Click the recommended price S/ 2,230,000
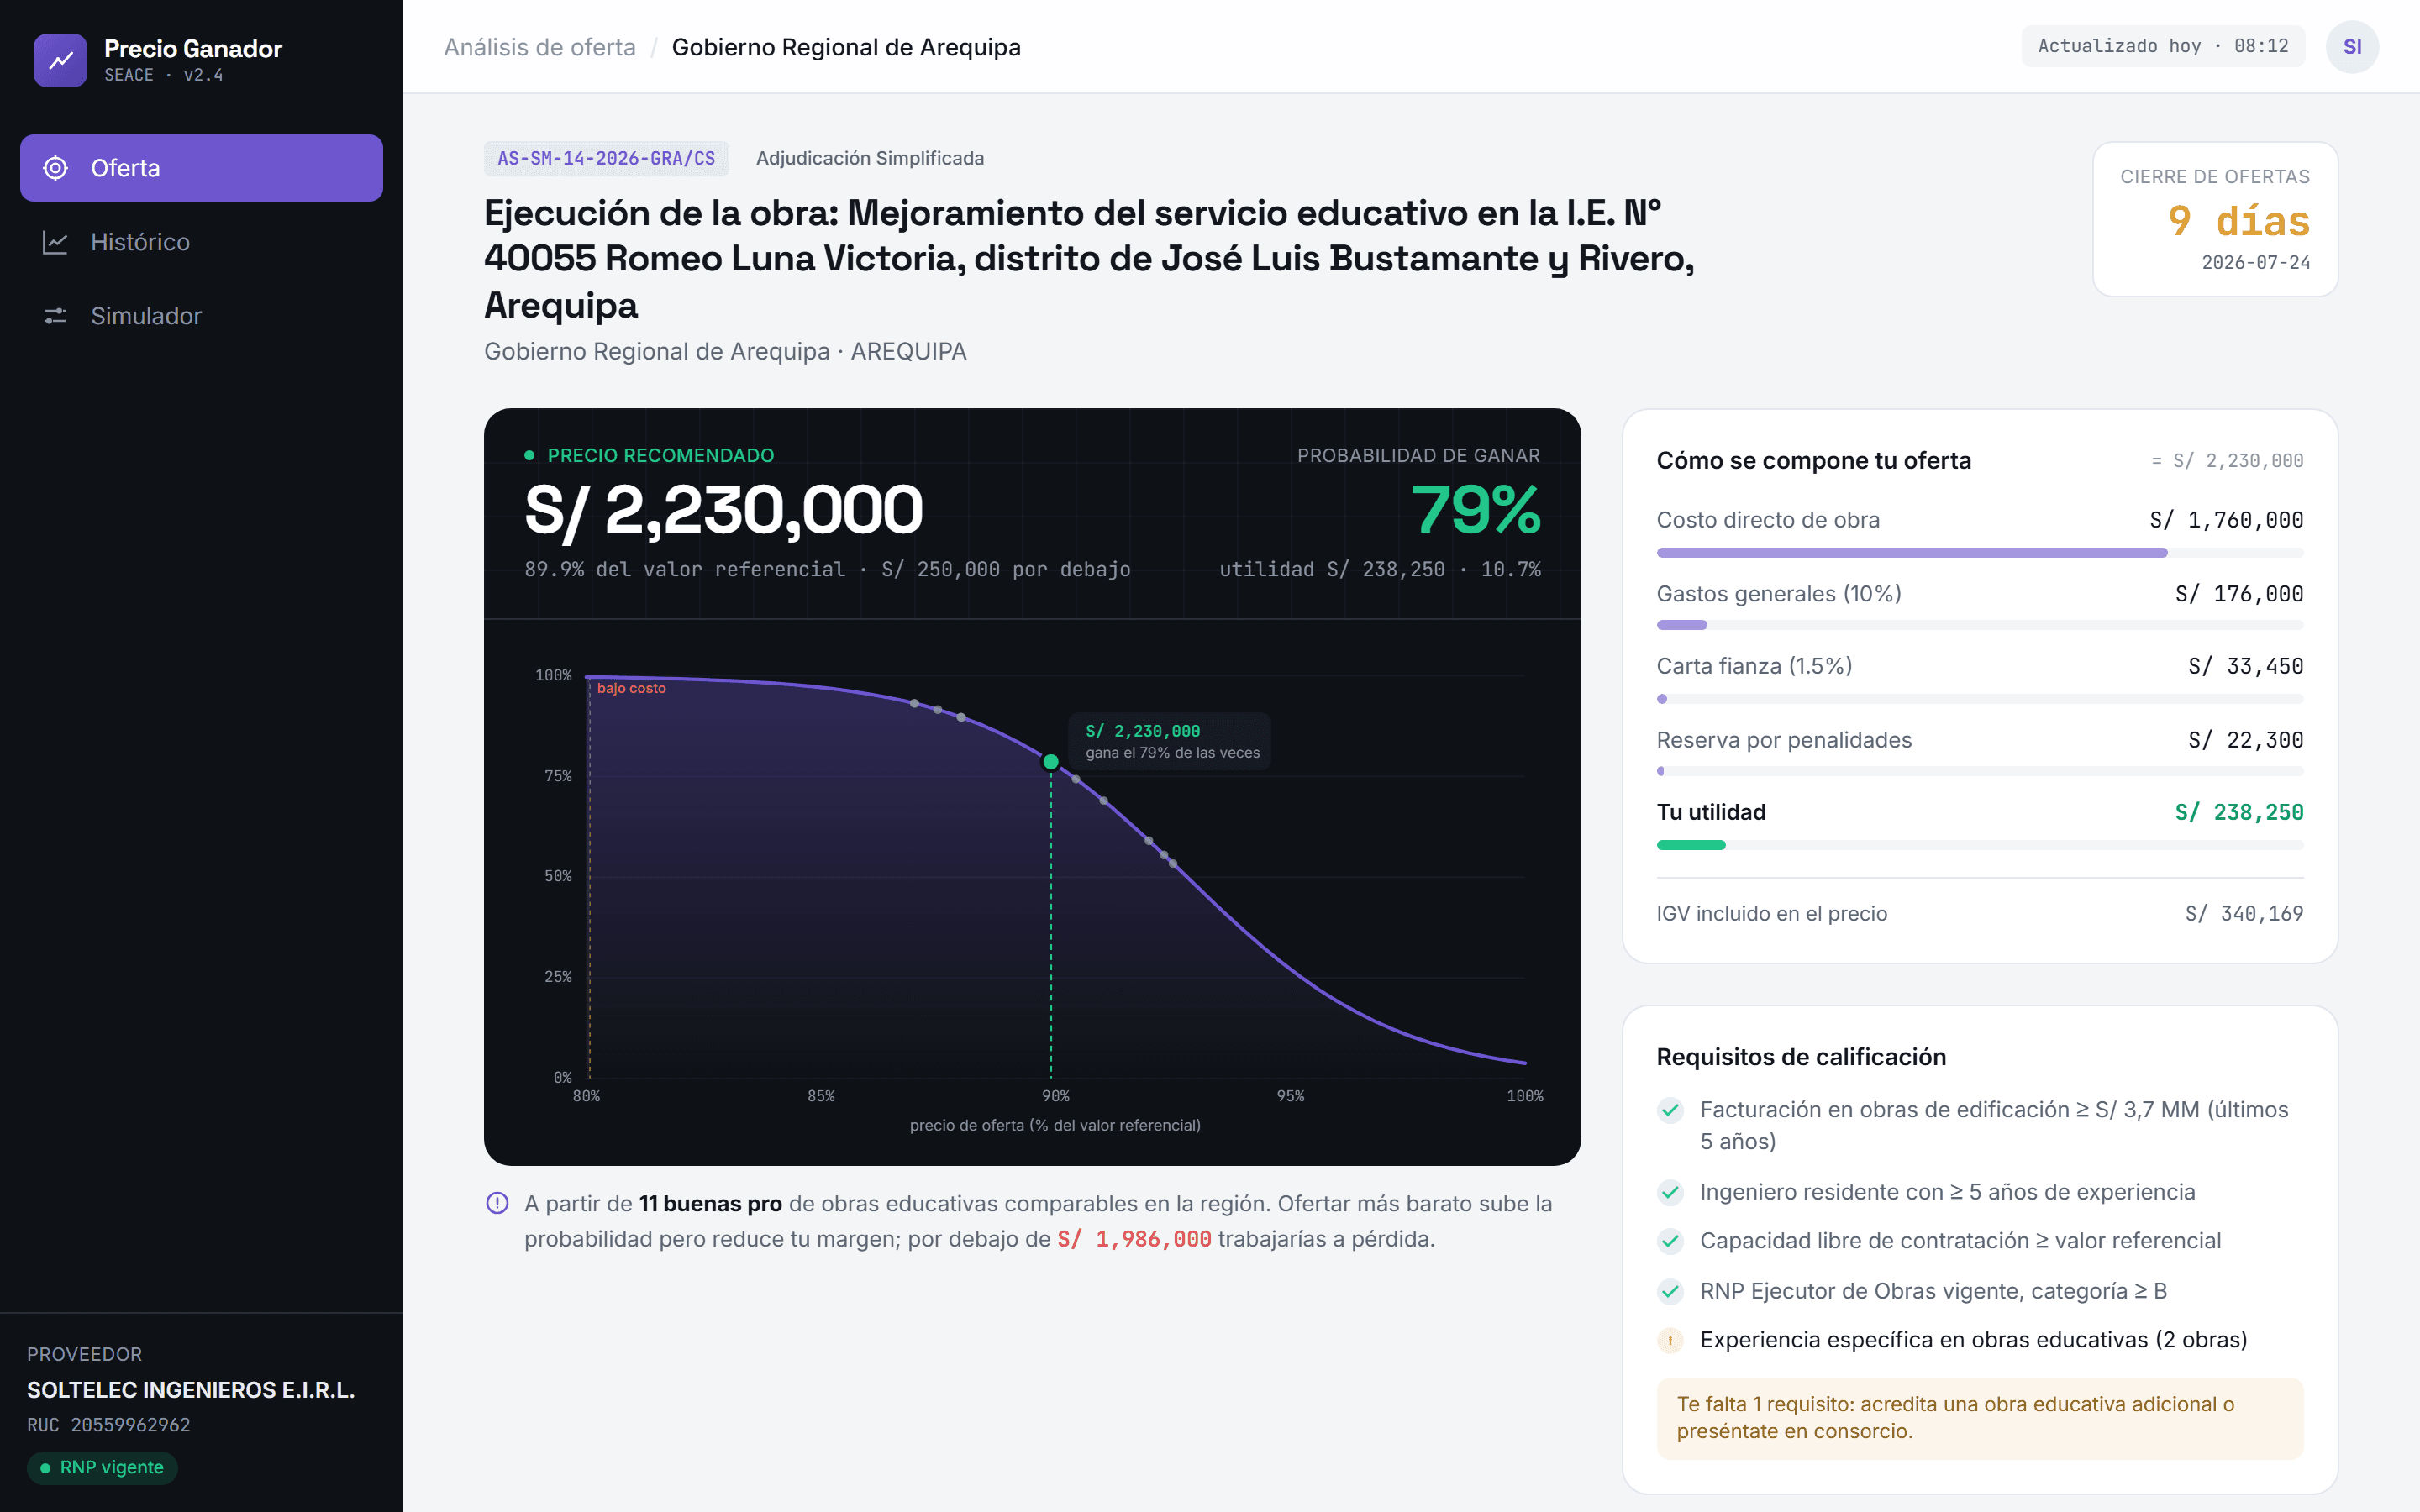Screen dimensions: 2420x1512 pyautogui.click(x=723, y=510)
